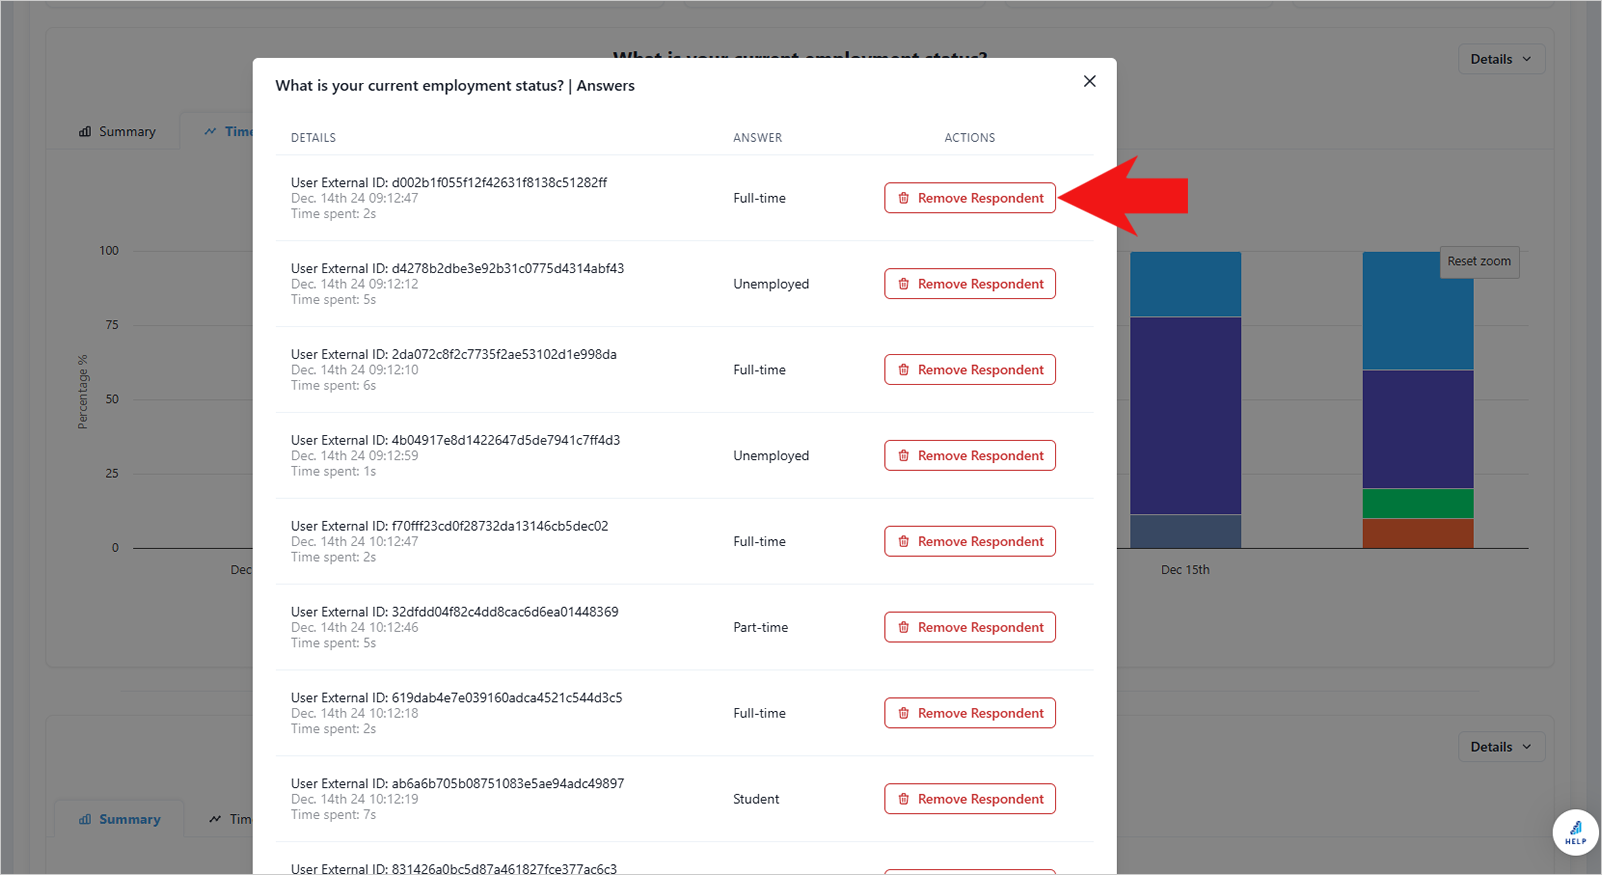Click the trash icon in the Student row
Viewport: 1602px width, 875px height.
[x=904, y=799]
